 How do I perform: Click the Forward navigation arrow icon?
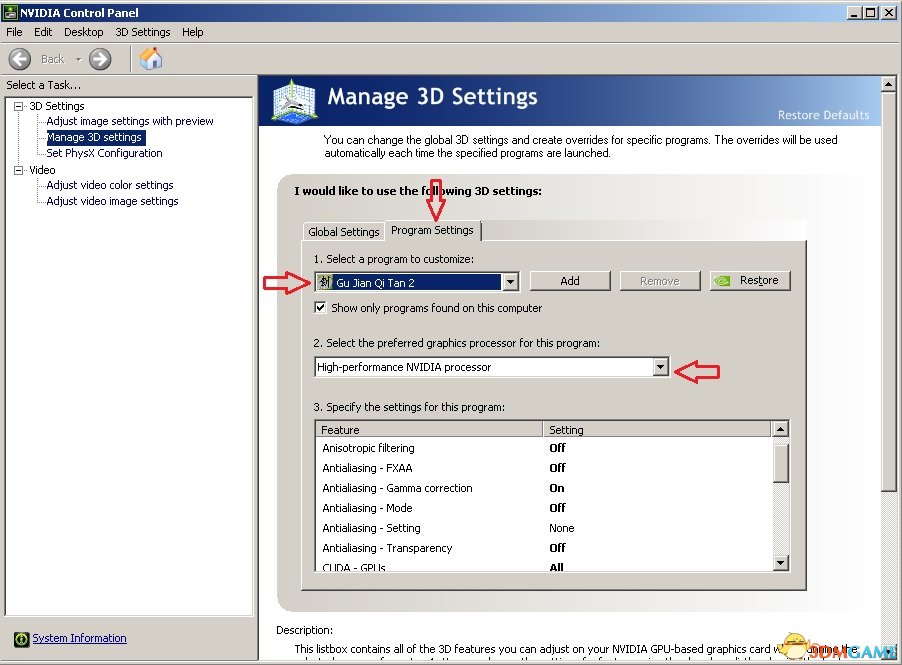pos(100,59)
